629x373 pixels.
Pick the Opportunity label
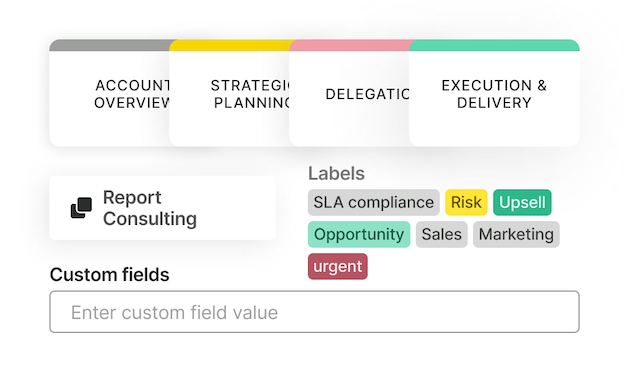click(x=359, y=234)
